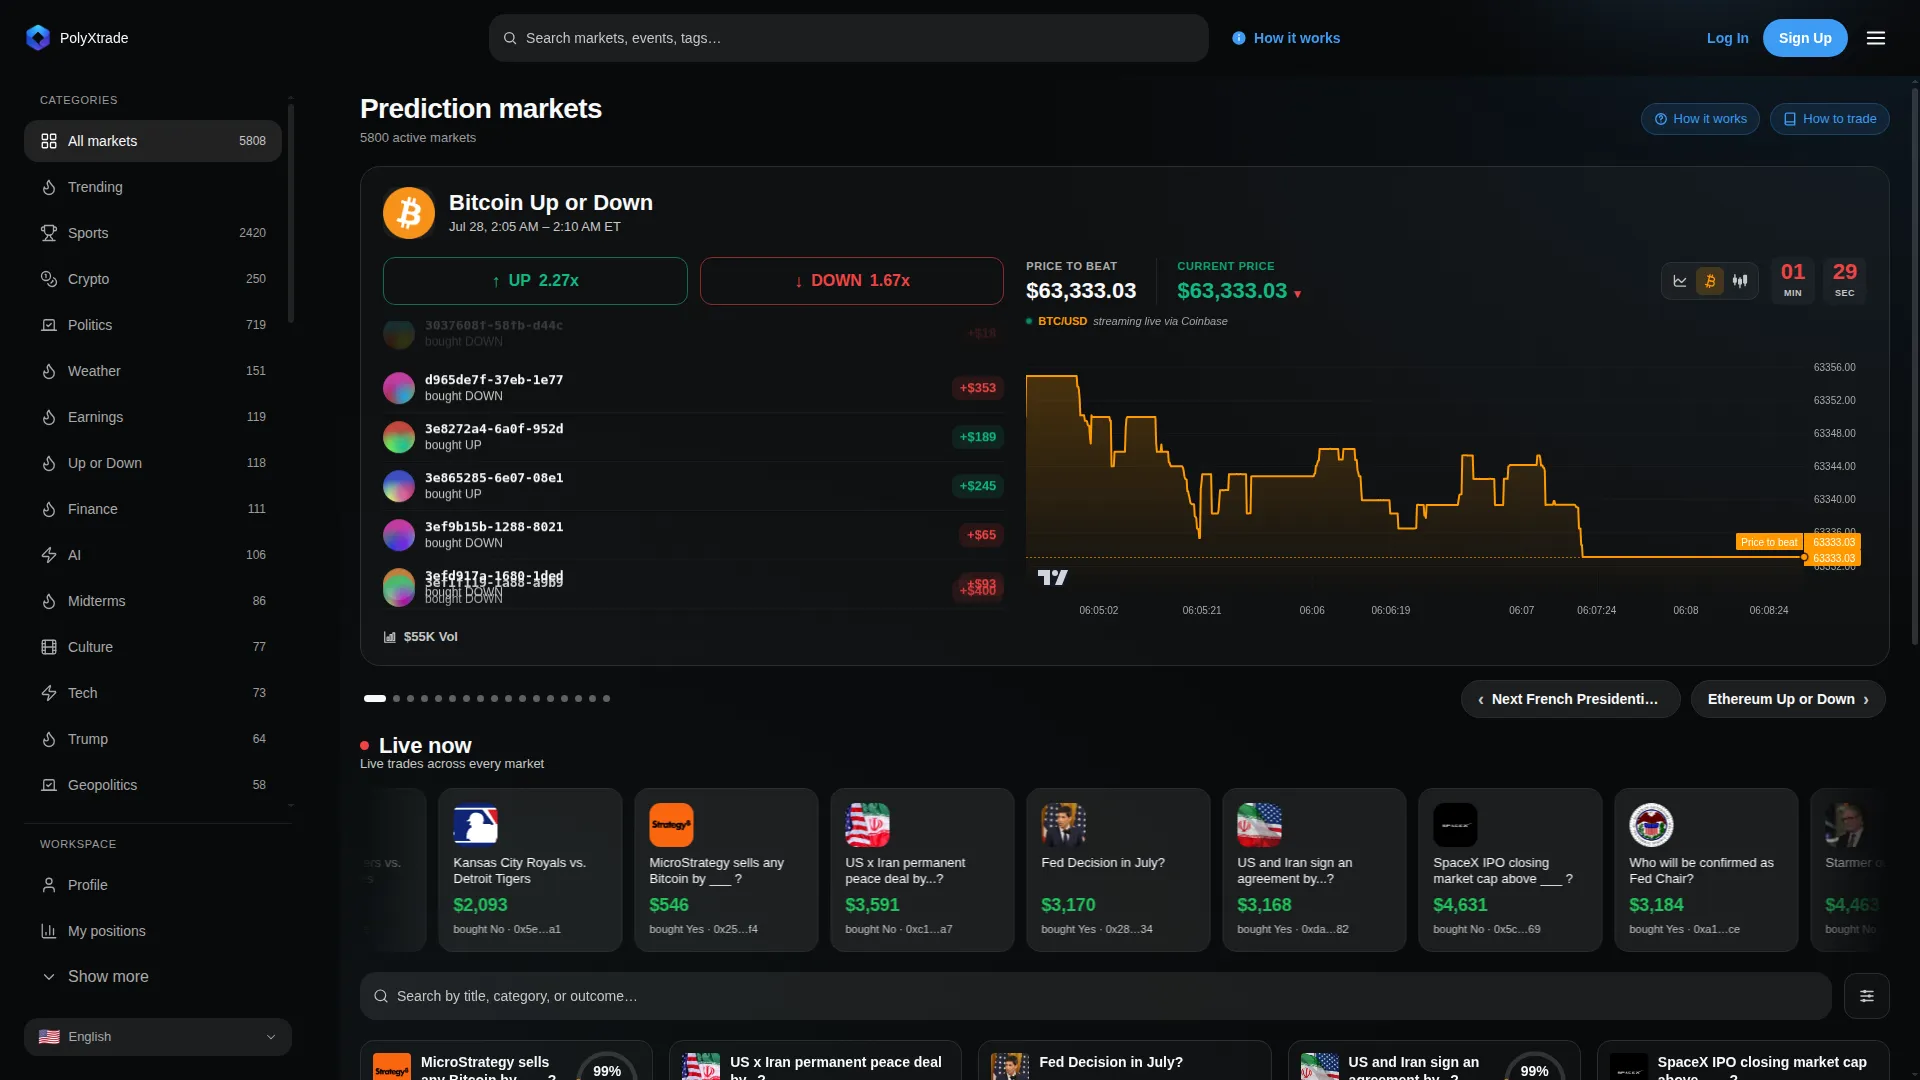
Task: Click the My positions chart icon
Action: click(x=49, y=931)
